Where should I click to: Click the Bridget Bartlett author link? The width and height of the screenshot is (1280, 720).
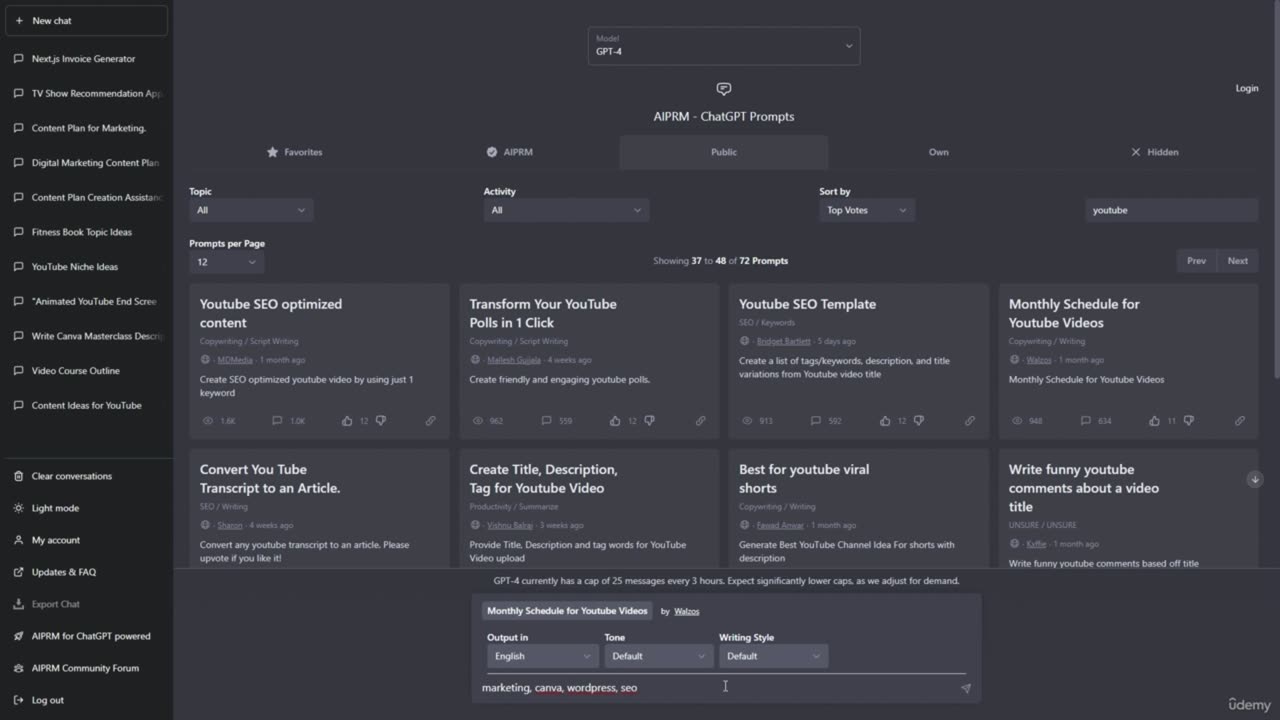point(784,341)
